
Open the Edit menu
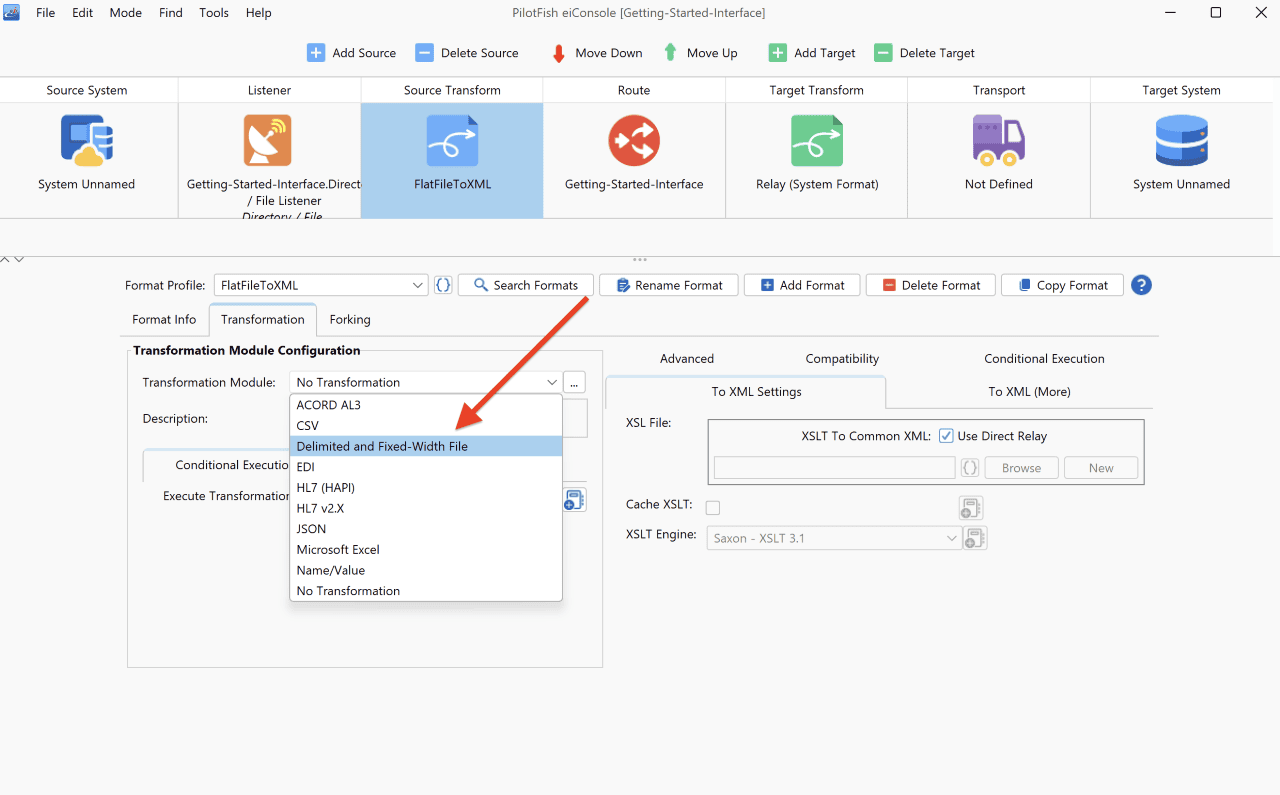click(83, 13)
